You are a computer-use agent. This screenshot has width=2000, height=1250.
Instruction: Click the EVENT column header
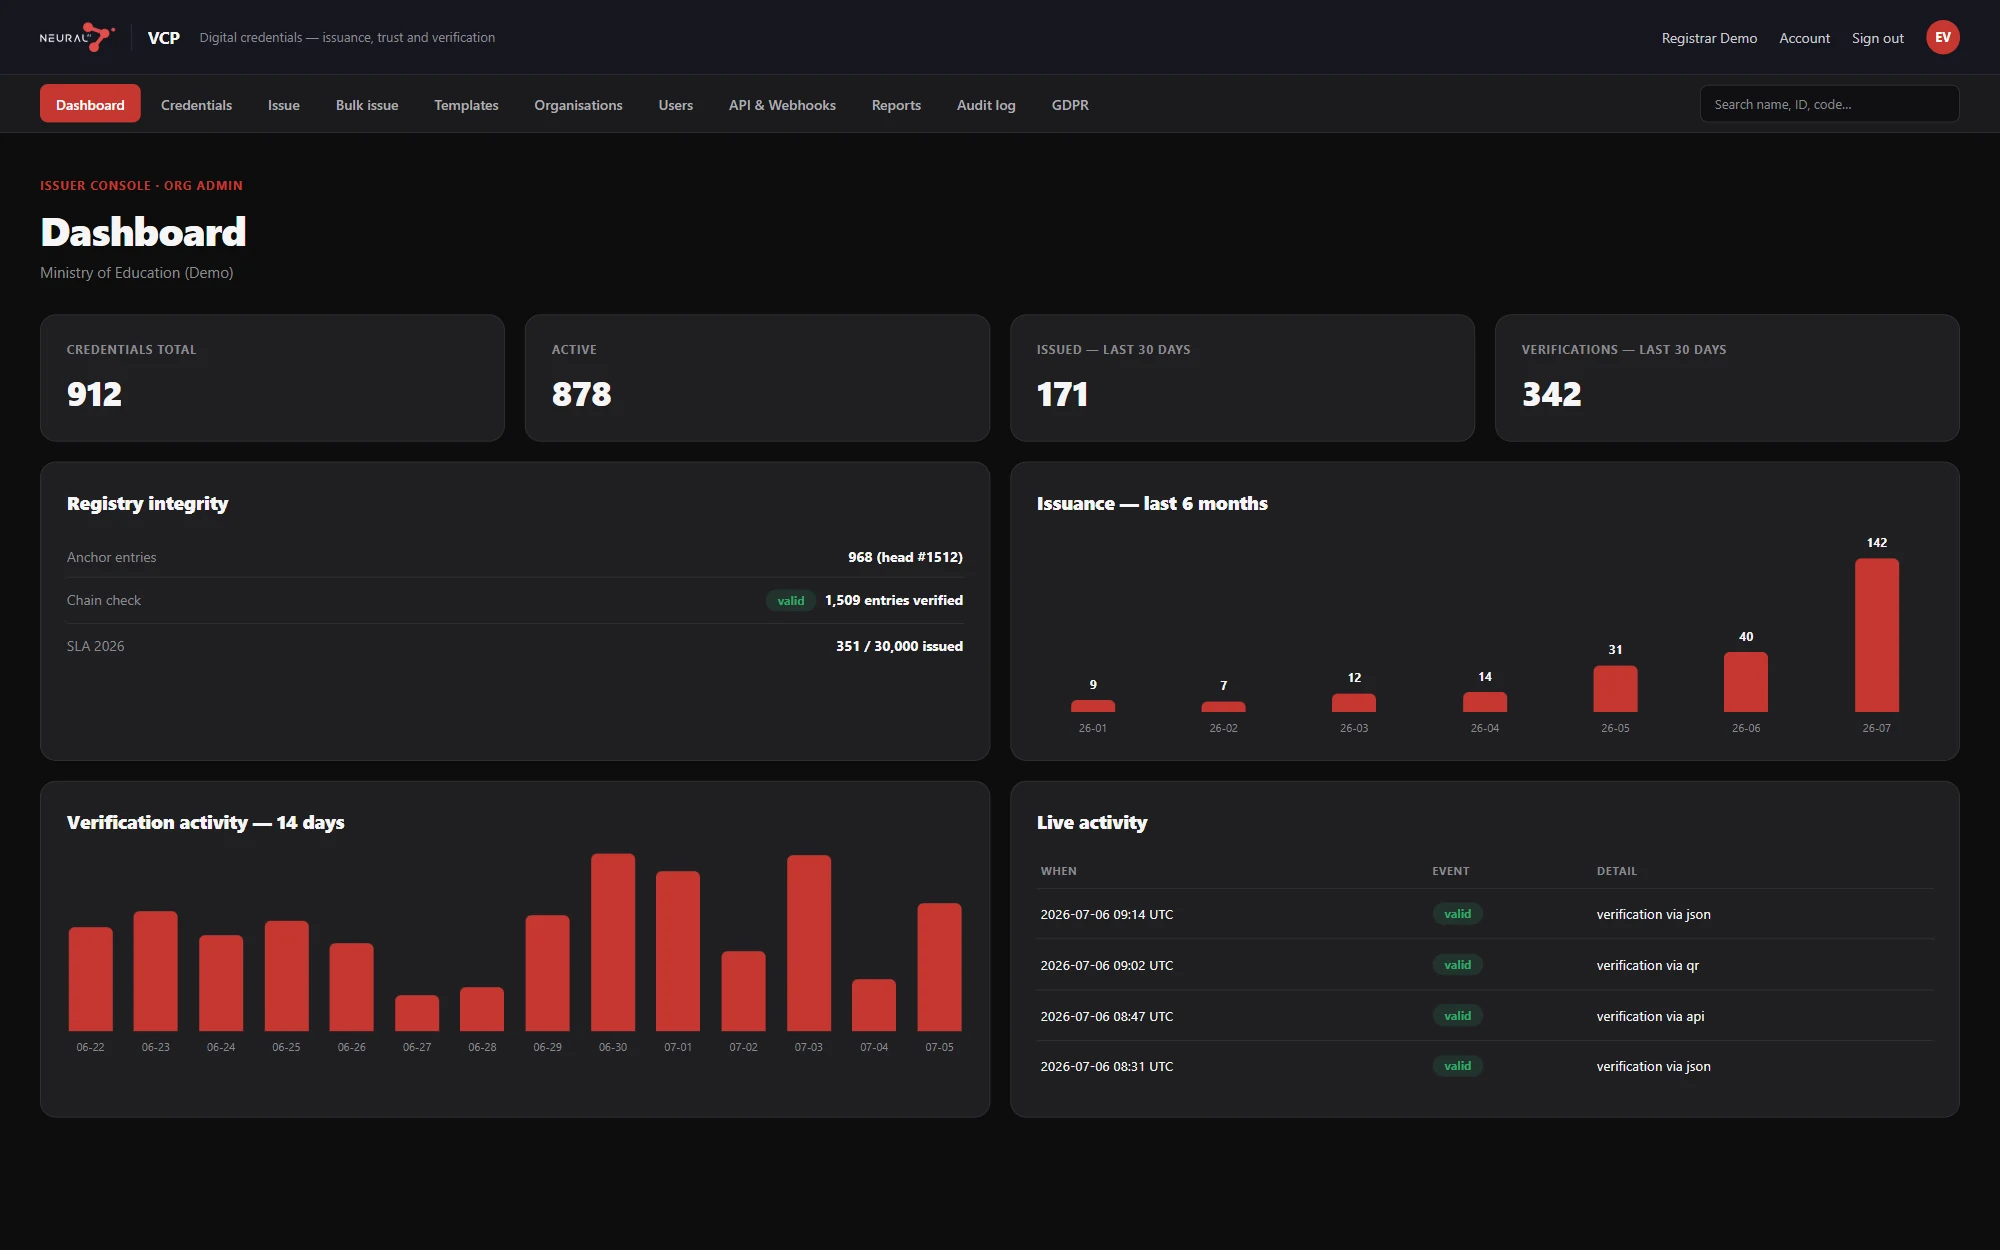click(x=1450, y=871)
